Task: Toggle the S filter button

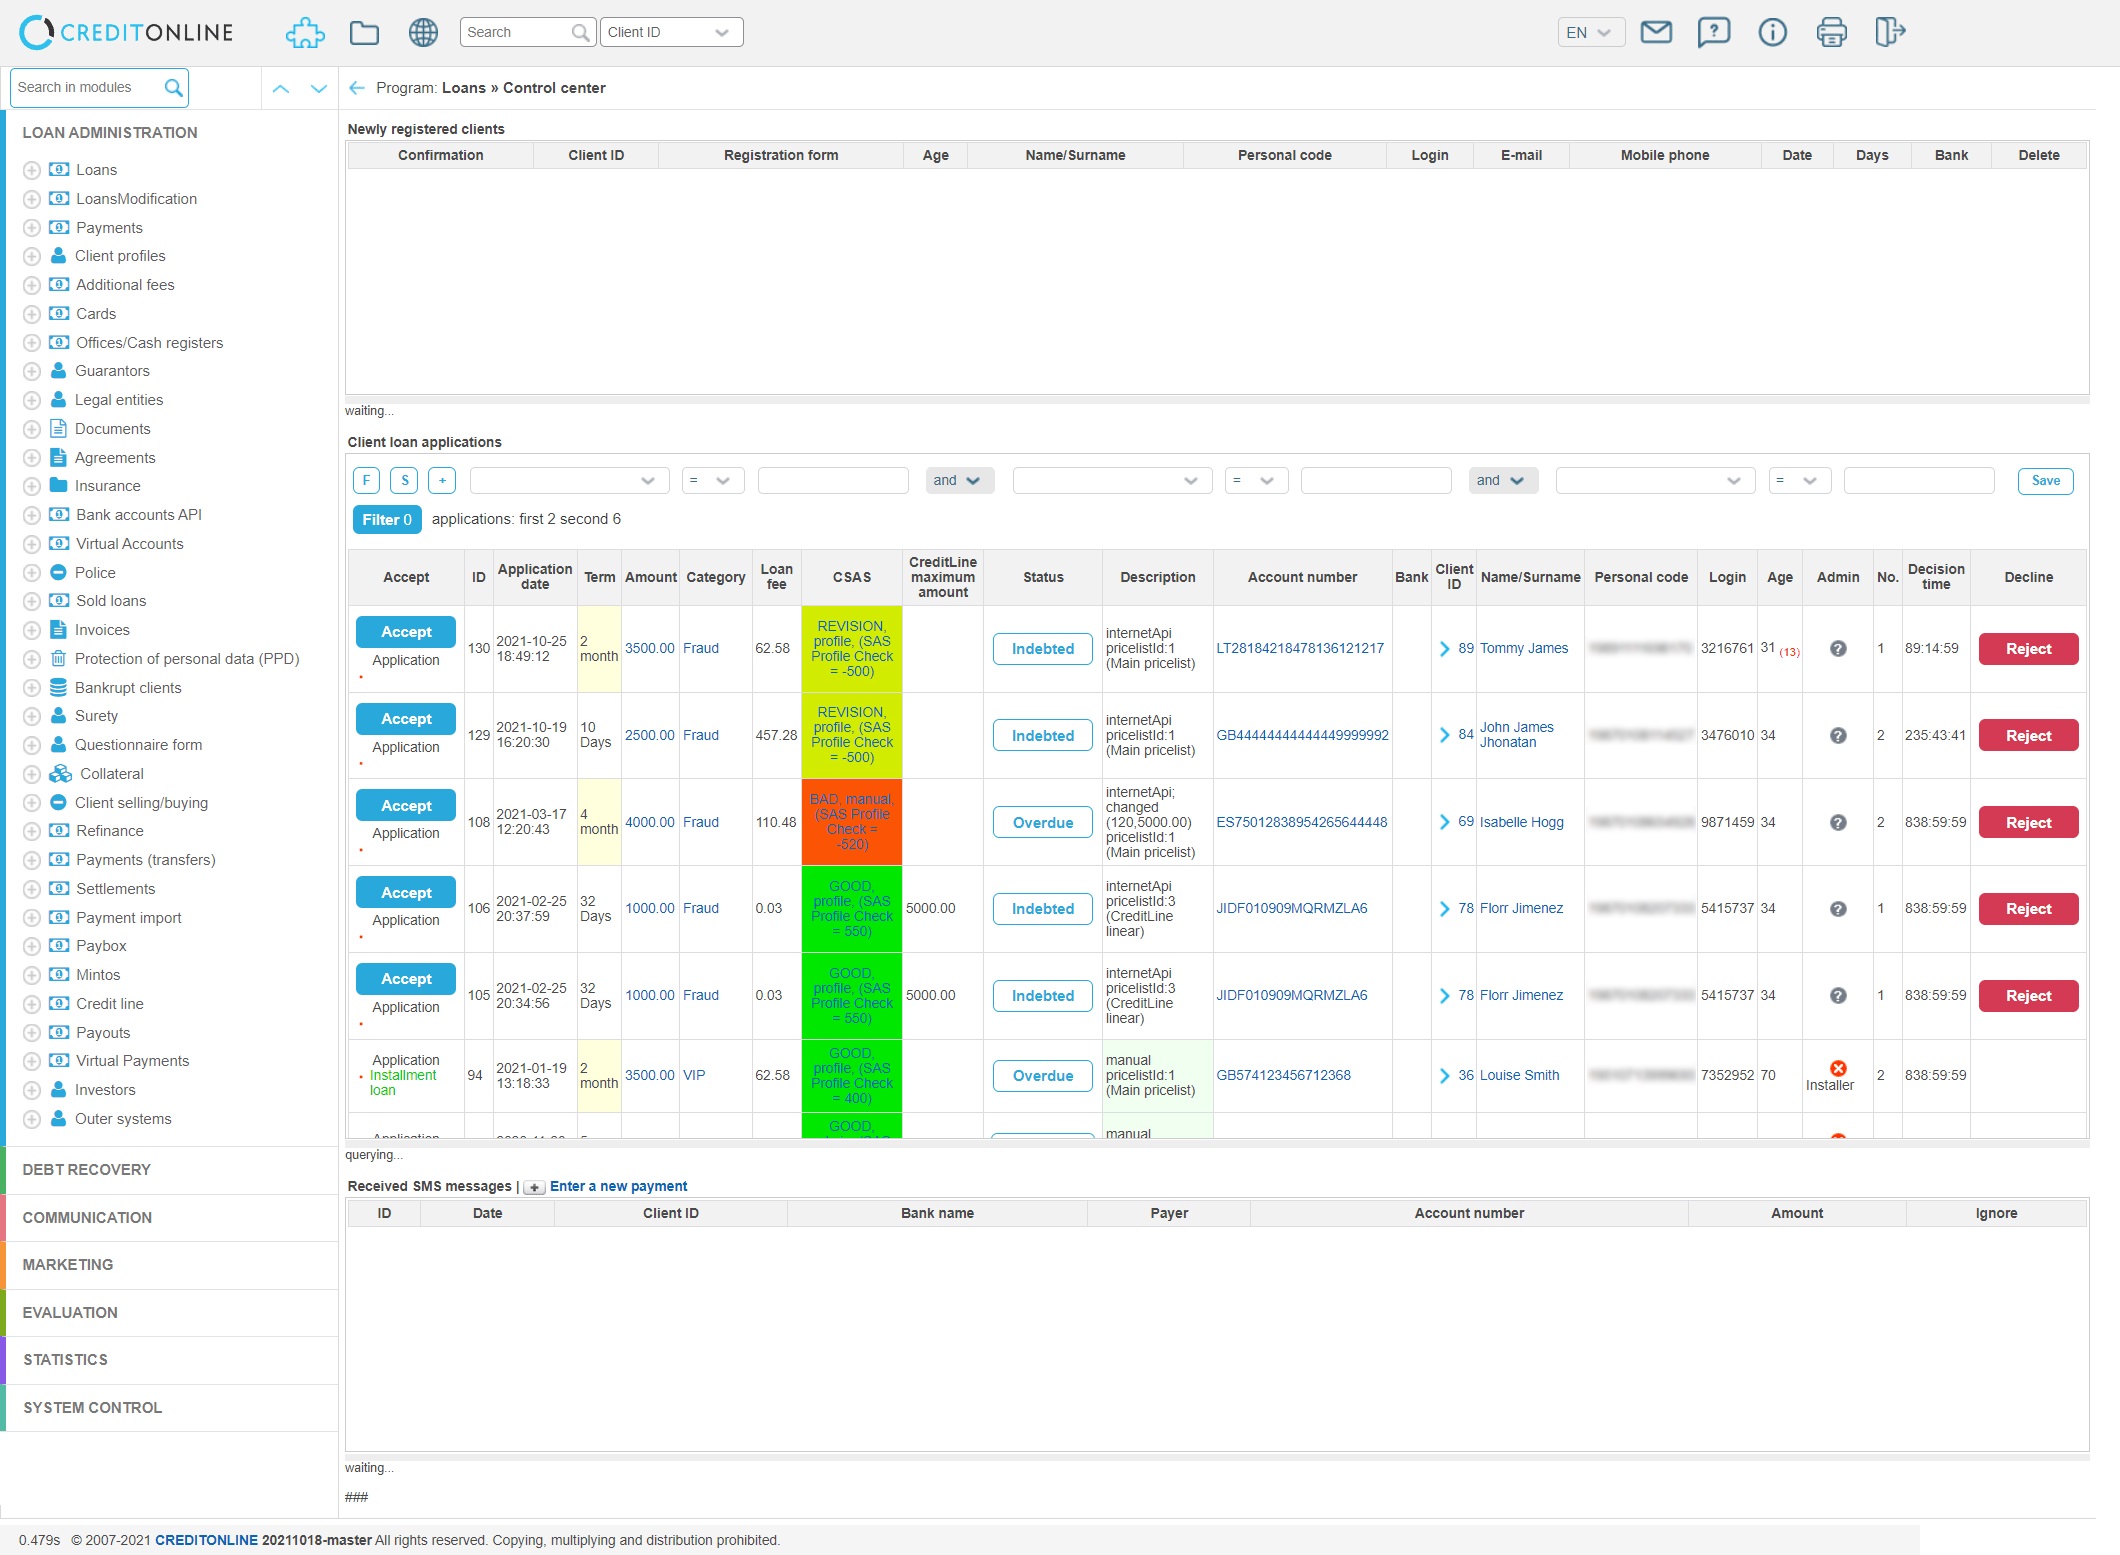Action: [404, 480]
